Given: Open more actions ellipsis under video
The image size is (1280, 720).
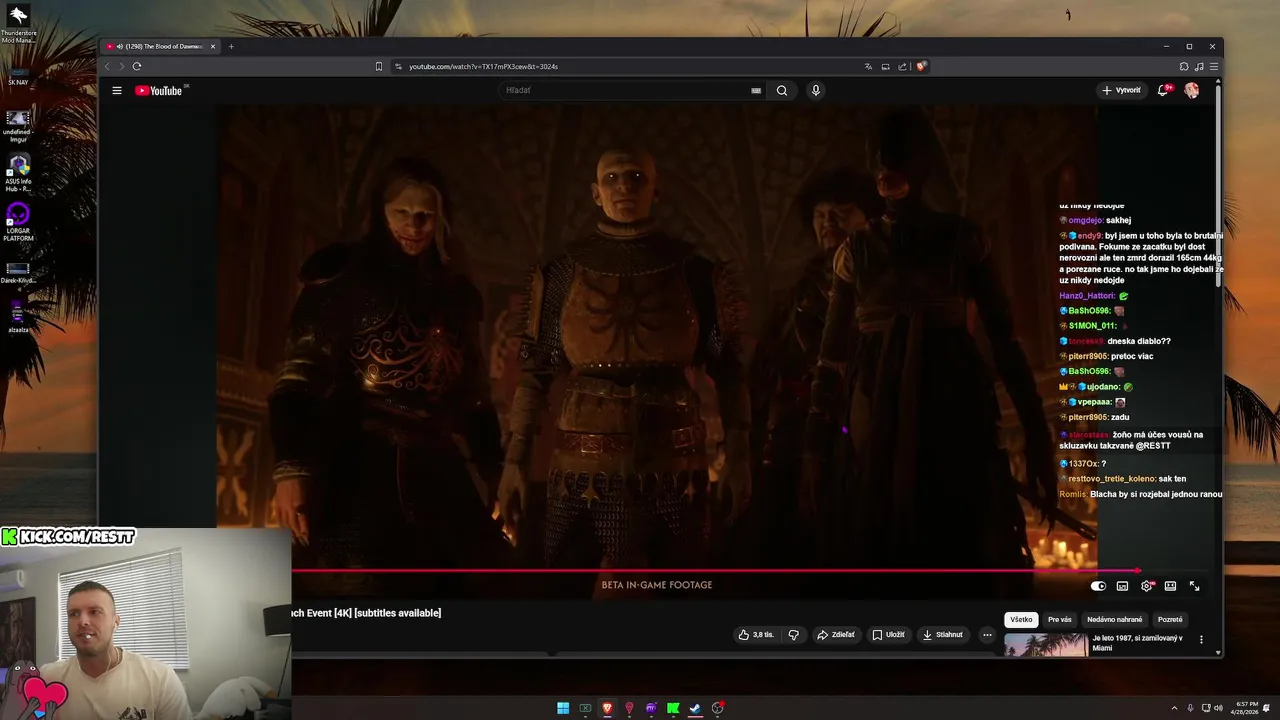Looking at the screenshot, I should click(987, 635).
